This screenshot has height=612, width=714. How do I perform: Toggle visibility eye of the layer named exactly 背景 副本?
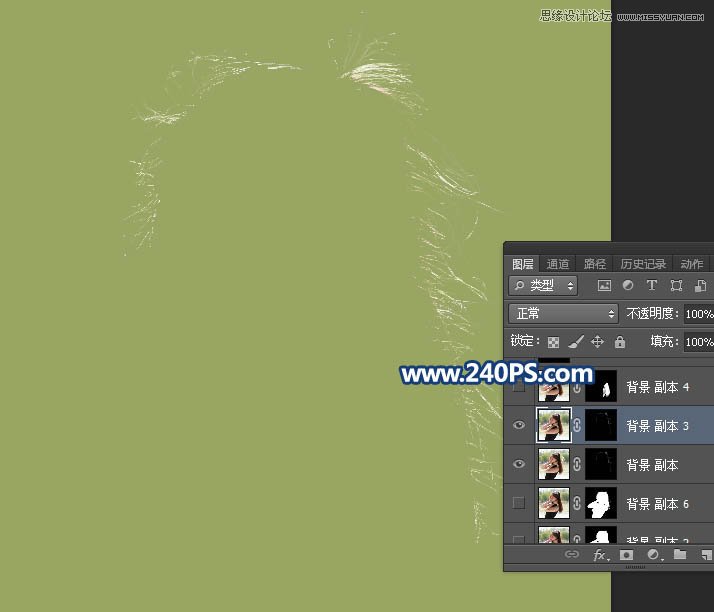pos(519,464)
